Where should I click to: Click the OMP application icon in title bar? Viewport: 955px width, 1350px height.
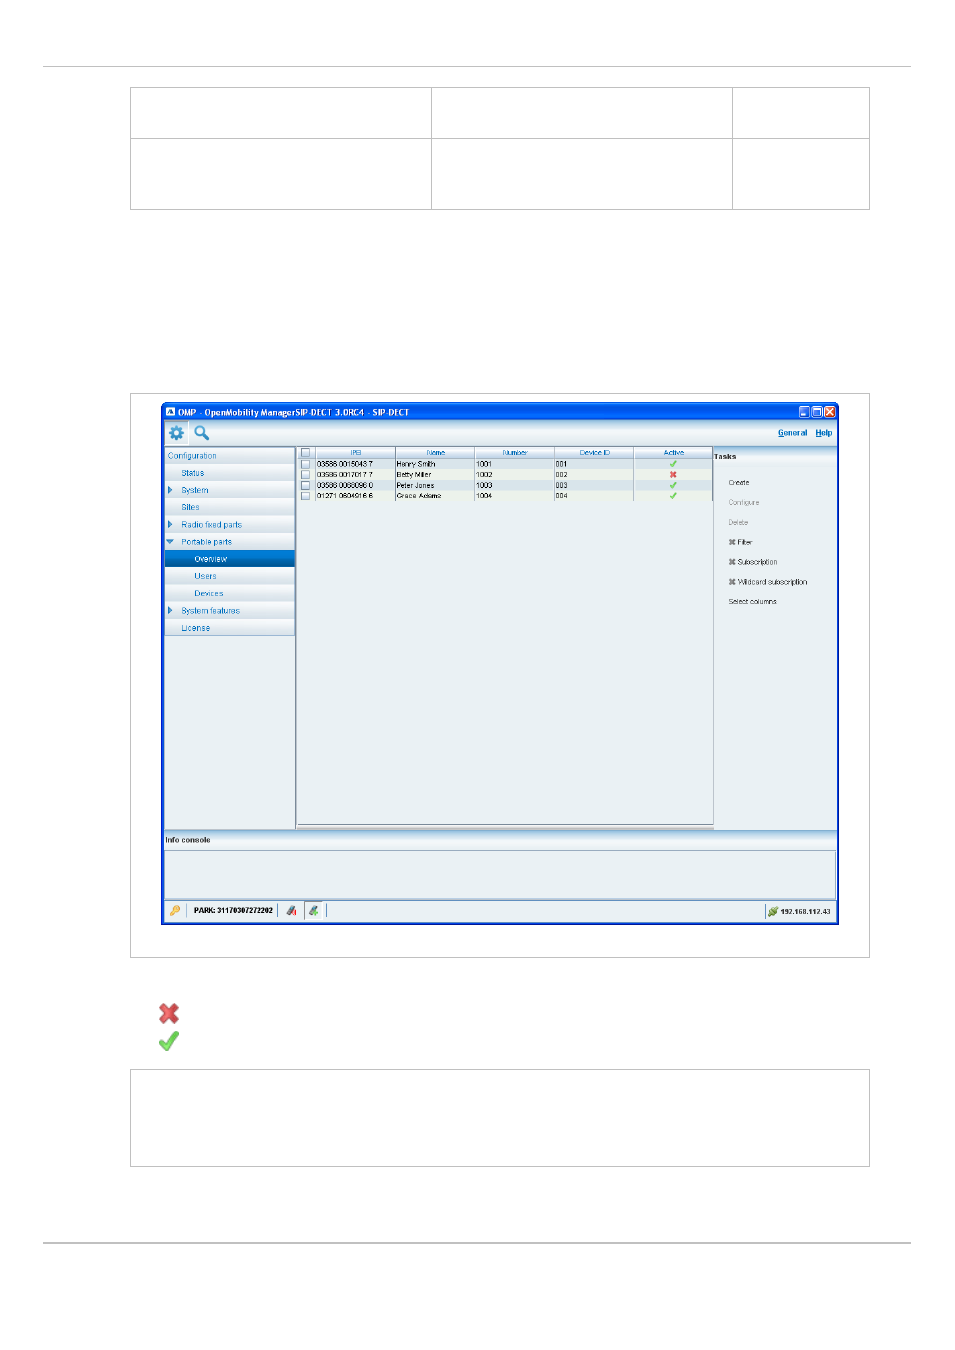pyautogui.click(x=170, y=411)
